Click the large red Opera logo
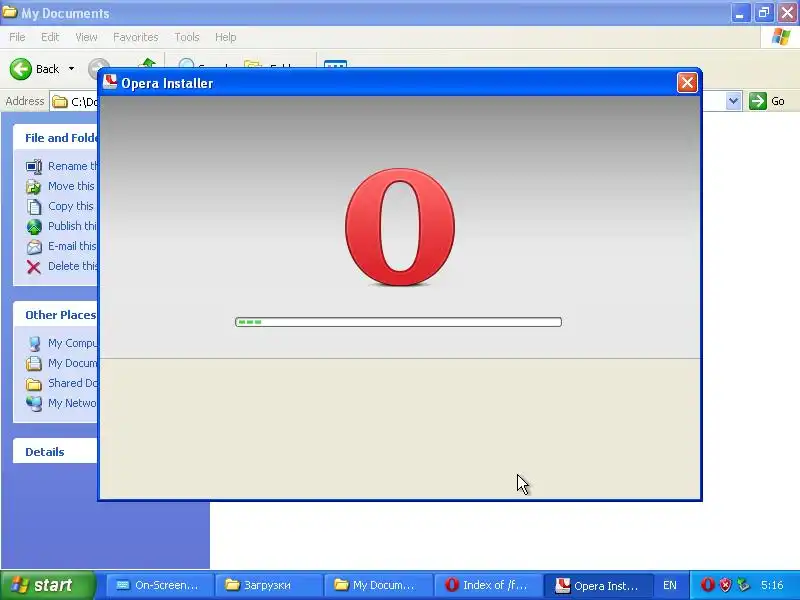Viewport: 800px width, 600px height. coord(399,227)
